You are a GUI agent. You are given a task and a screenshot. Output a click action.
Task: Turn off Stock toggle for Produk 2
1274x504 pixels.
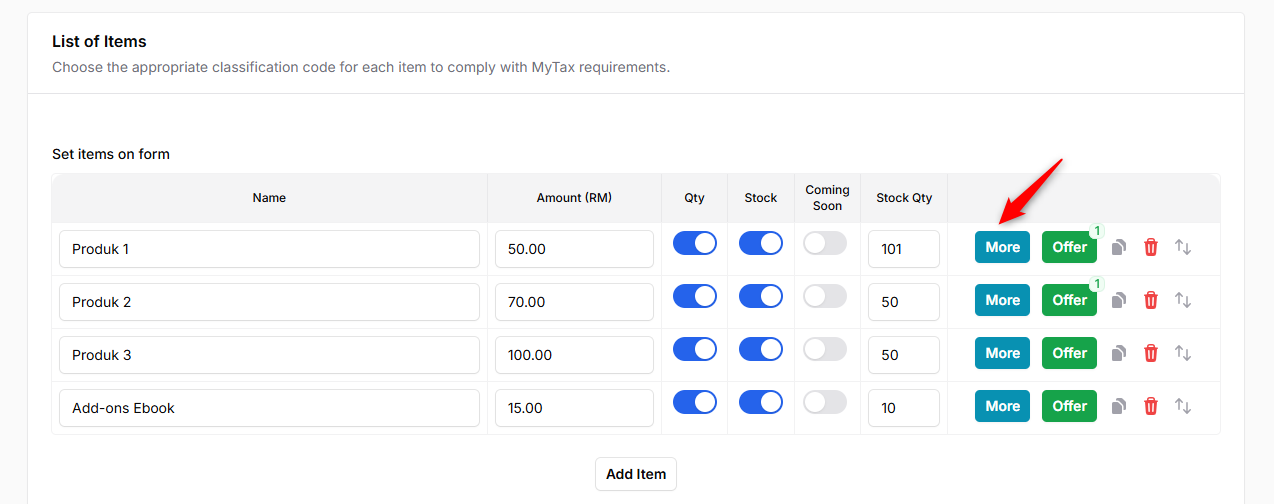pos(760,296)
